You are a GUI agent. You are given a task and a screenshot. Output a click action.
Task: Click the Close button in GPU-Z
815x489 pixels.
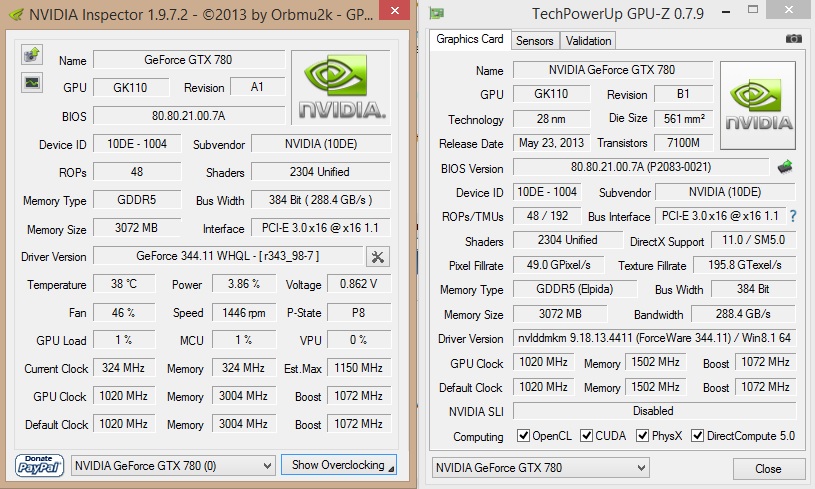point(768,469)
